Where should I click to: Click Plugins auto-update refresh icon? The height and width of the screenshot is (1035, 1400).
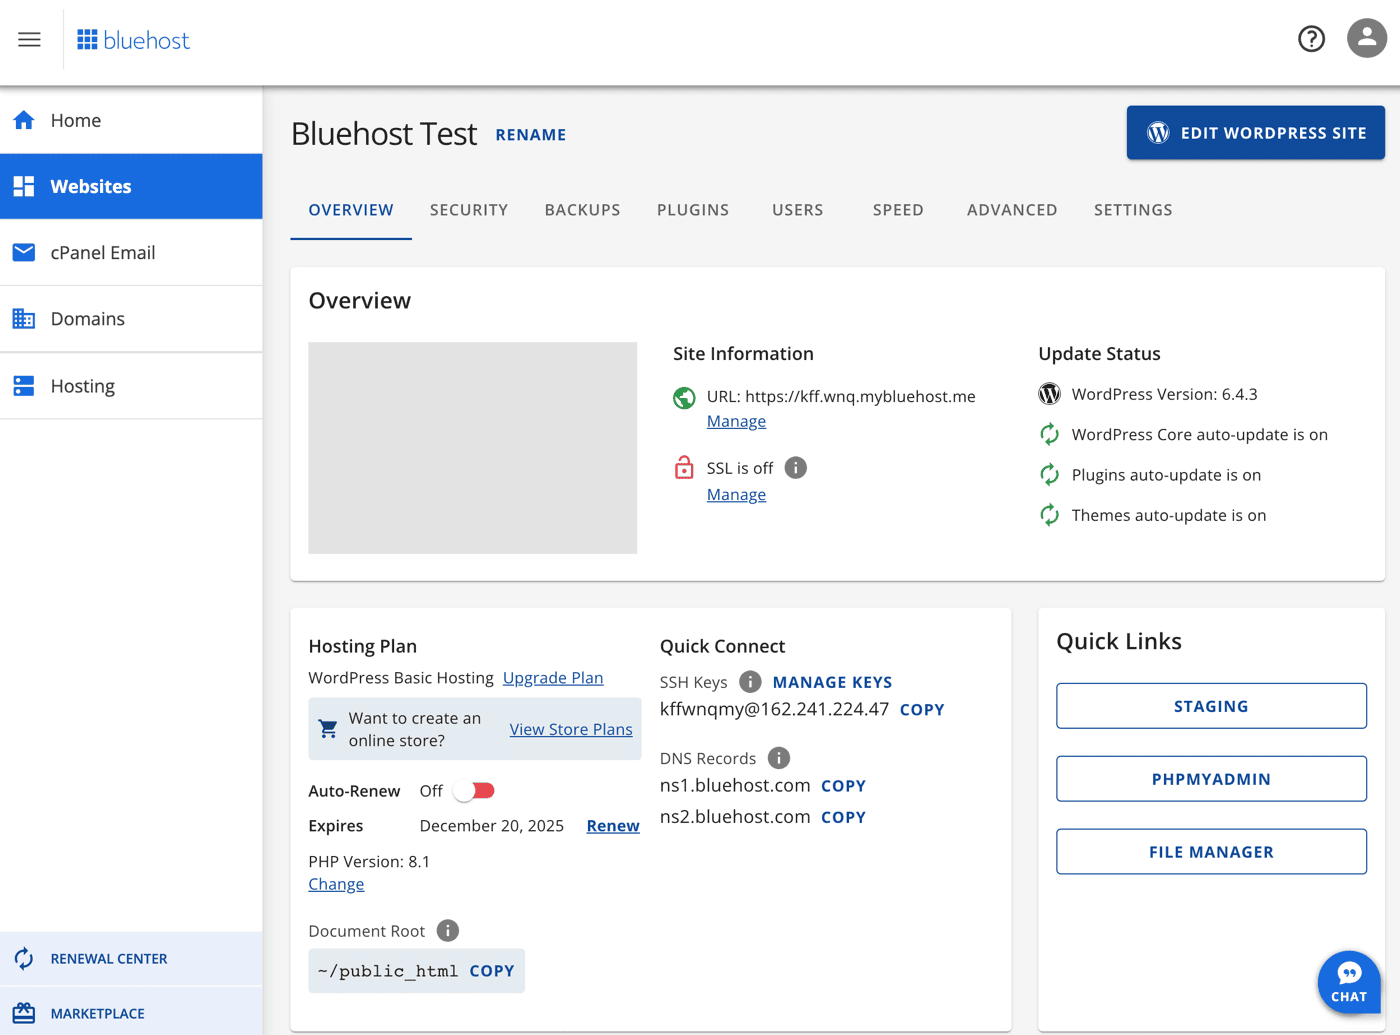1049,475
